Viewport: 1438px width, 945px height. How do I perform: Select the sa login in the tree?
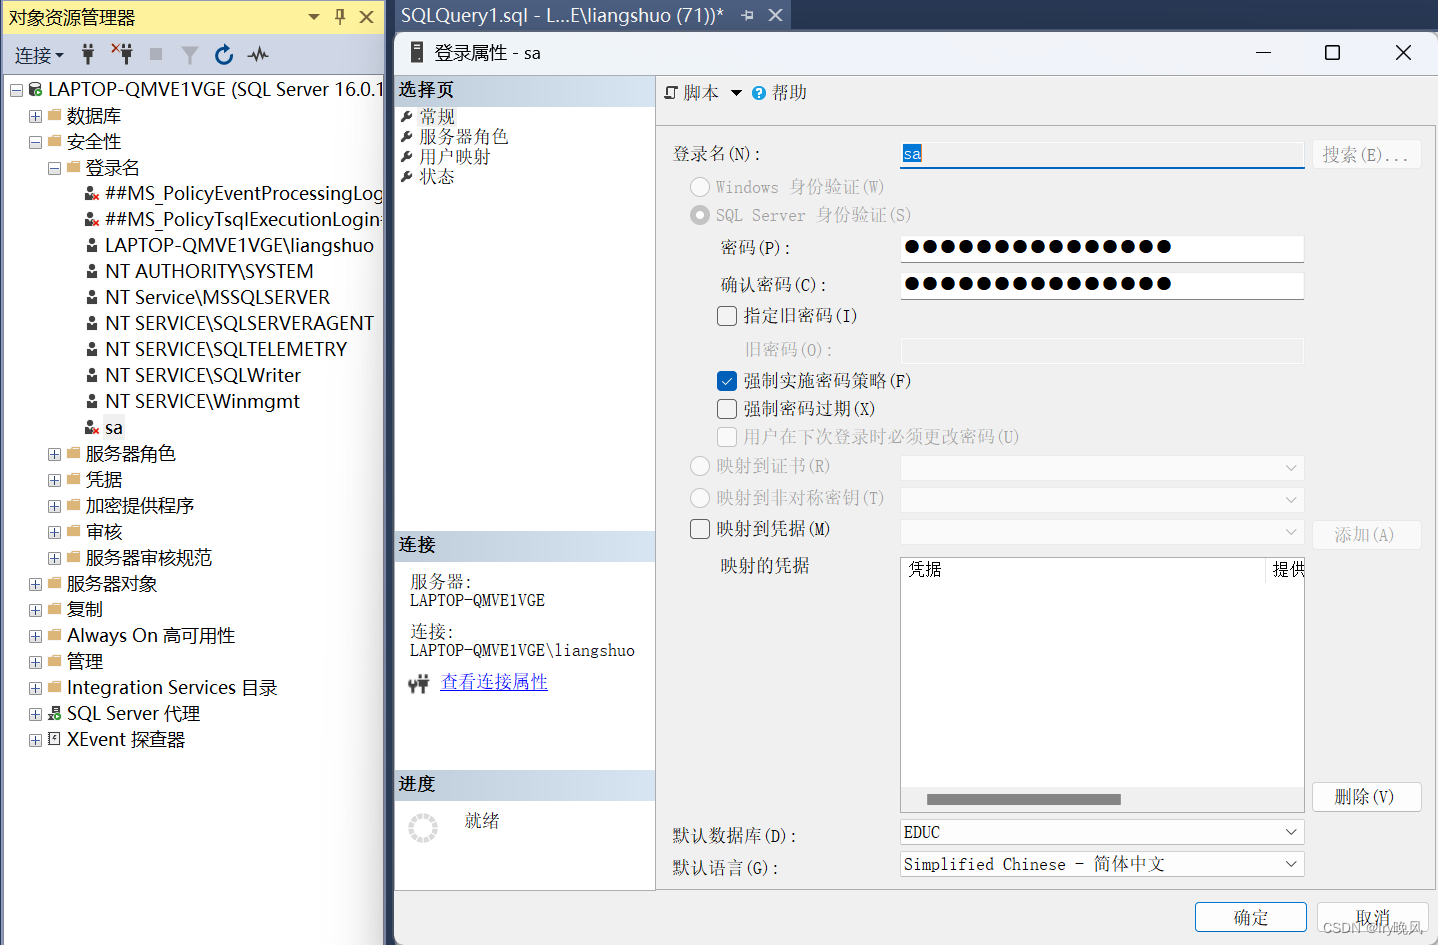(x=113, y=427)
